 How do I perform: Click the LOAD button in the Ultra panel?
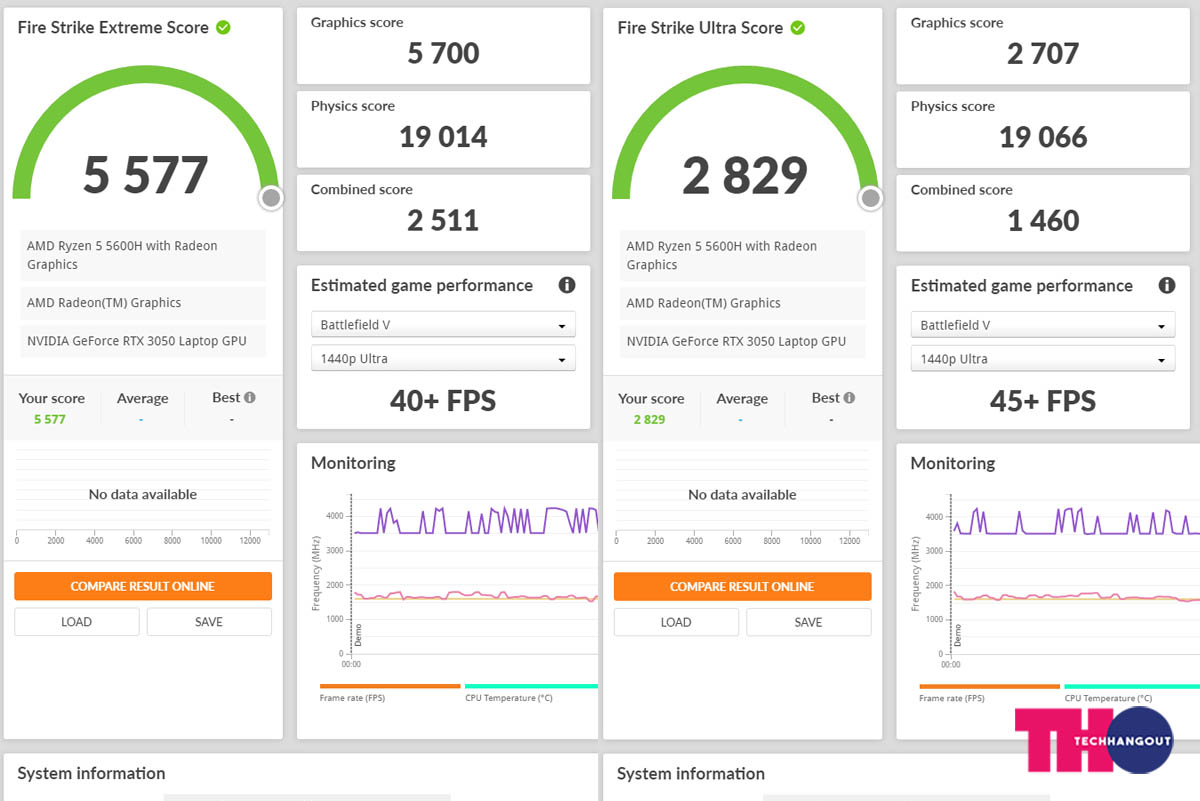tap(676, 622)
